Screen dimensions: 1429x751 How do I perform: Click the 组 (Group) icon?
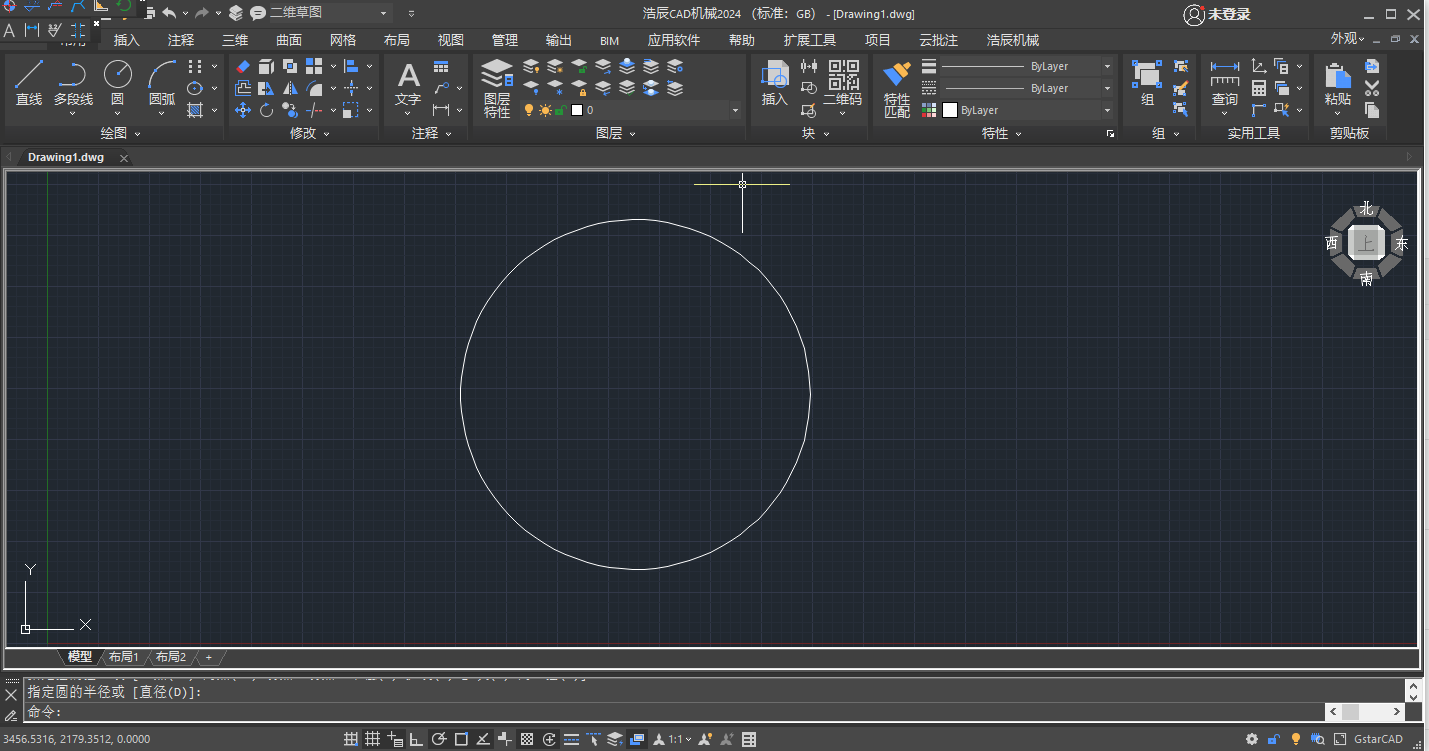[1147, 83]
